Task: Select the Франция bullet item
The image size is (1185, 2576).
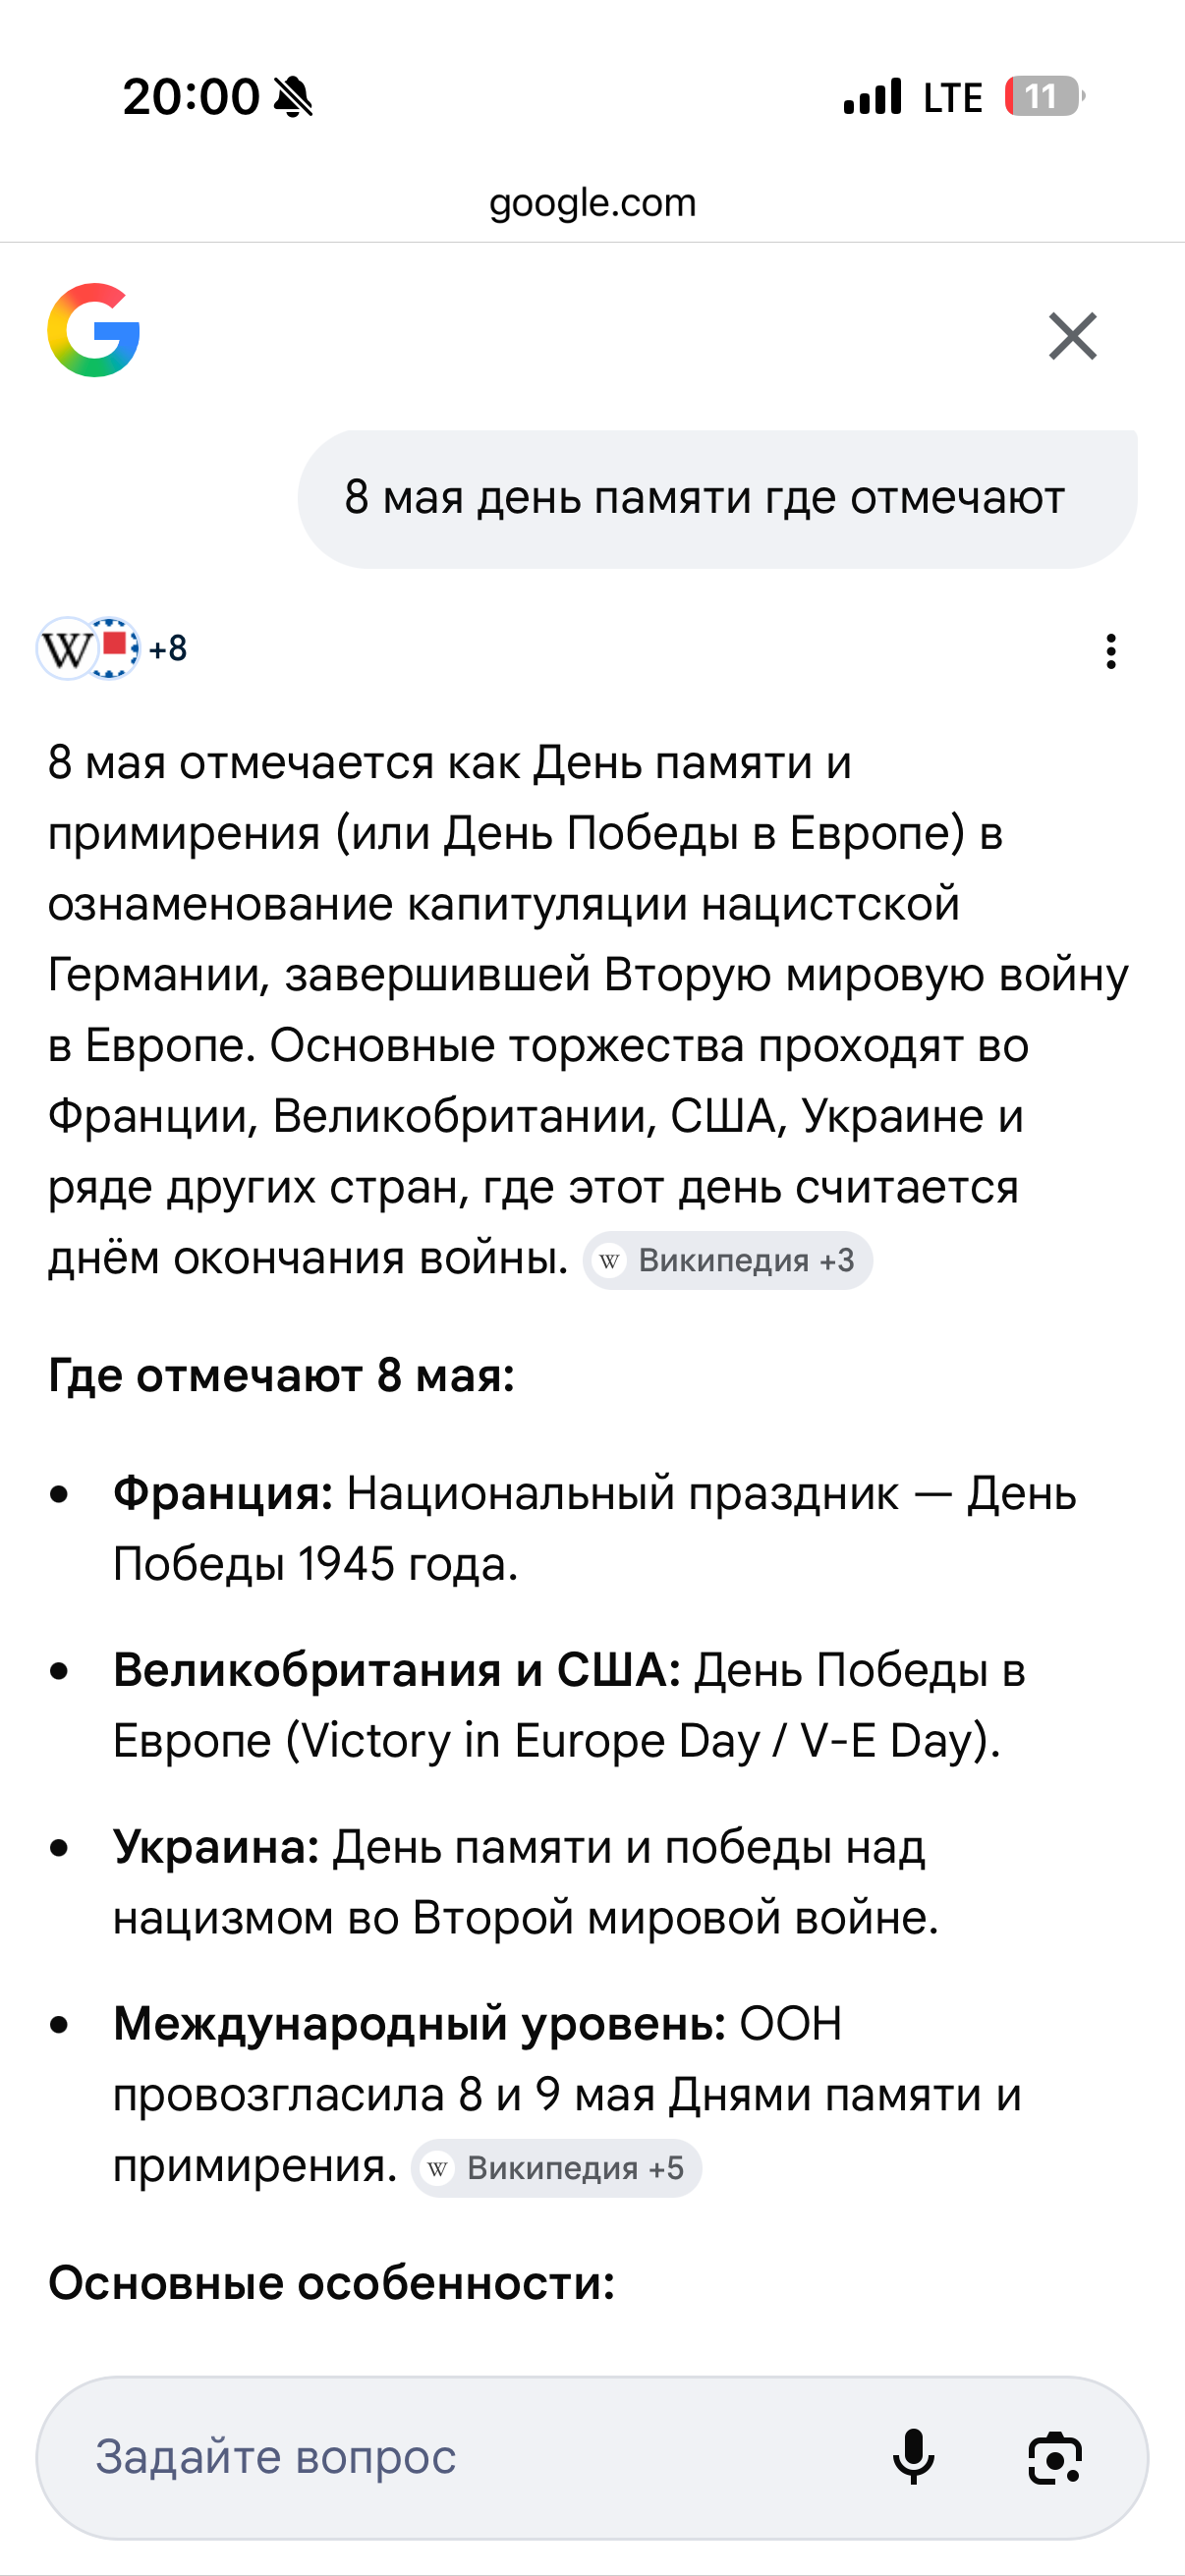Action: tap(594, 1528)
